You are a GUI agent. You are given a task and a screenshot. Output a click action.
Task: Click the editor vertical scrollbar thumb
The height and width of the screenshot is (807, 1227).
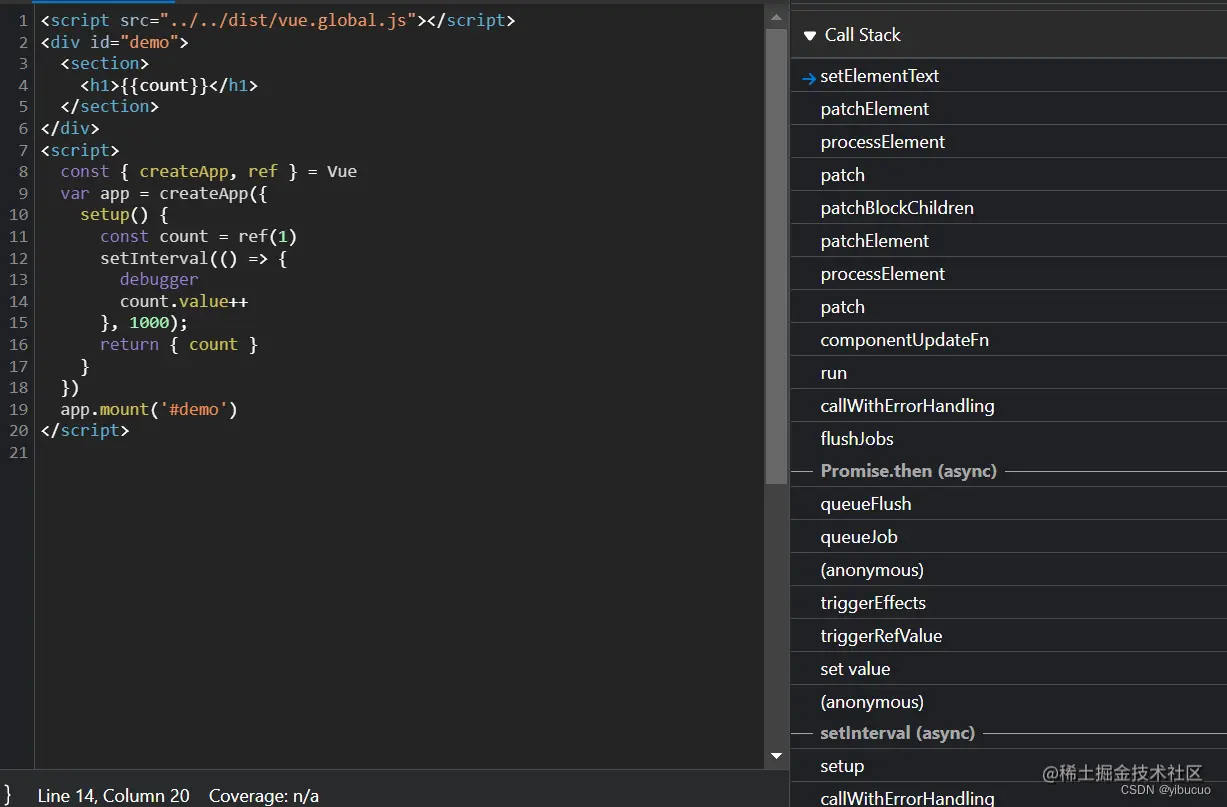[x=776, y=256]
